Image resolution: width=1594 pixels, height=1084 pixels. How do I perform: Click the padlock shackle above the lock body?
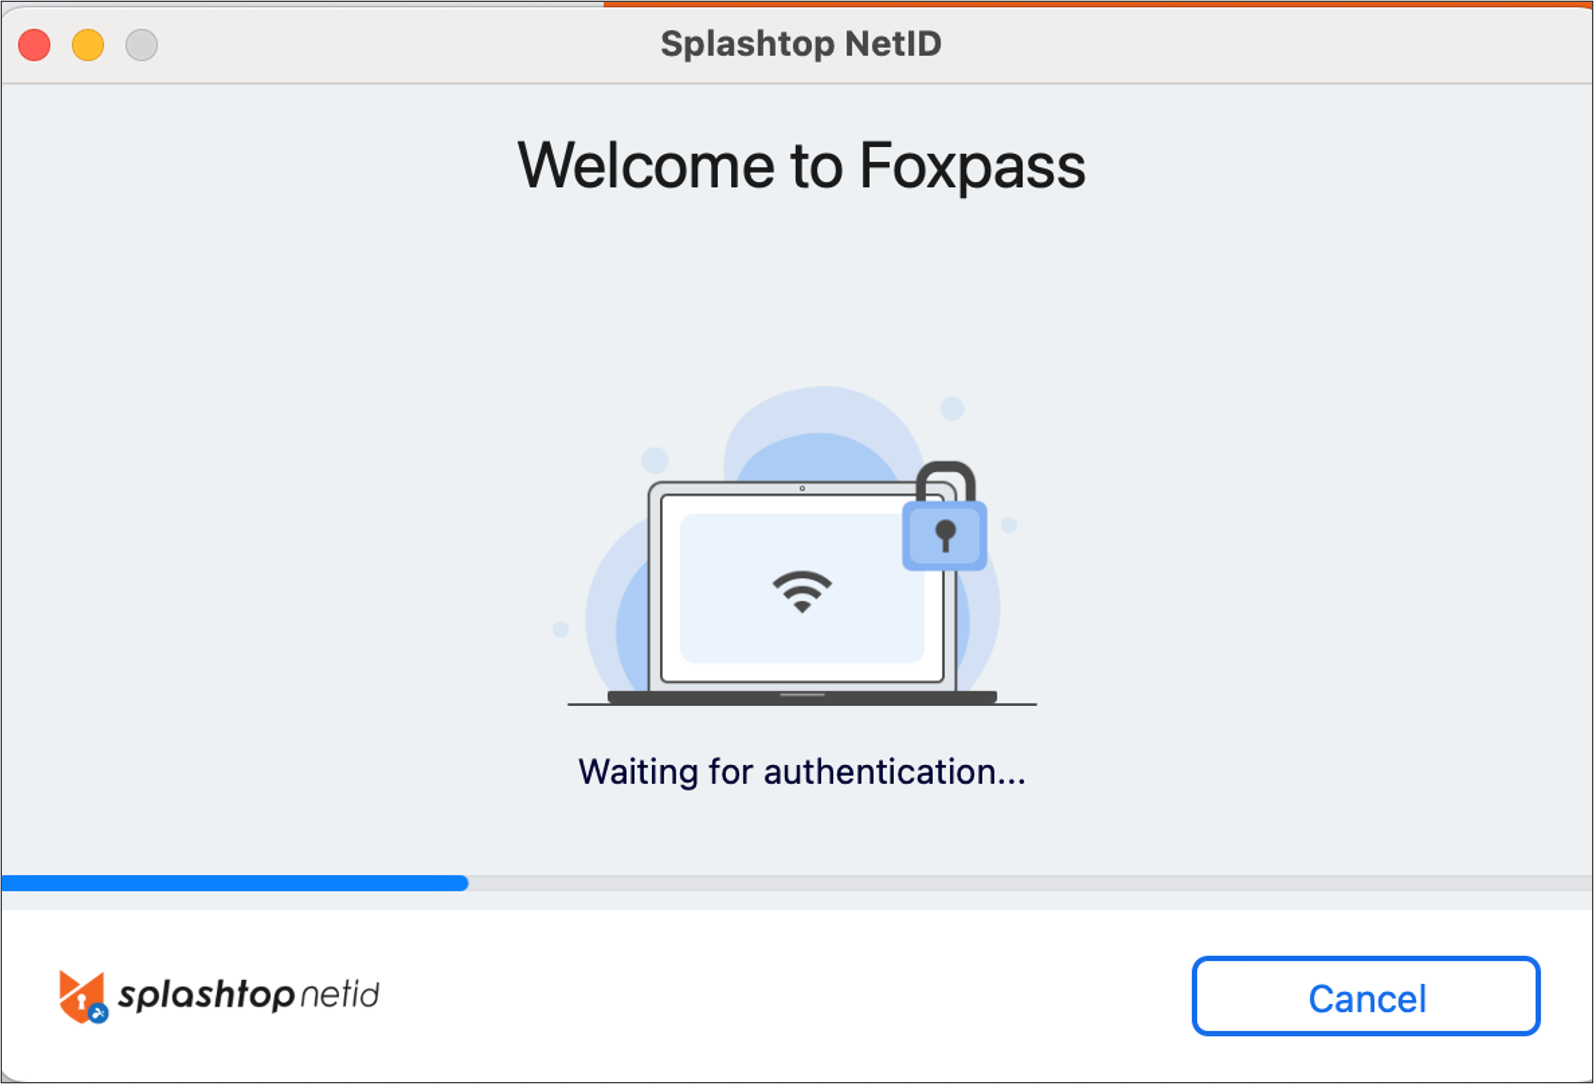tap(945, 481)
